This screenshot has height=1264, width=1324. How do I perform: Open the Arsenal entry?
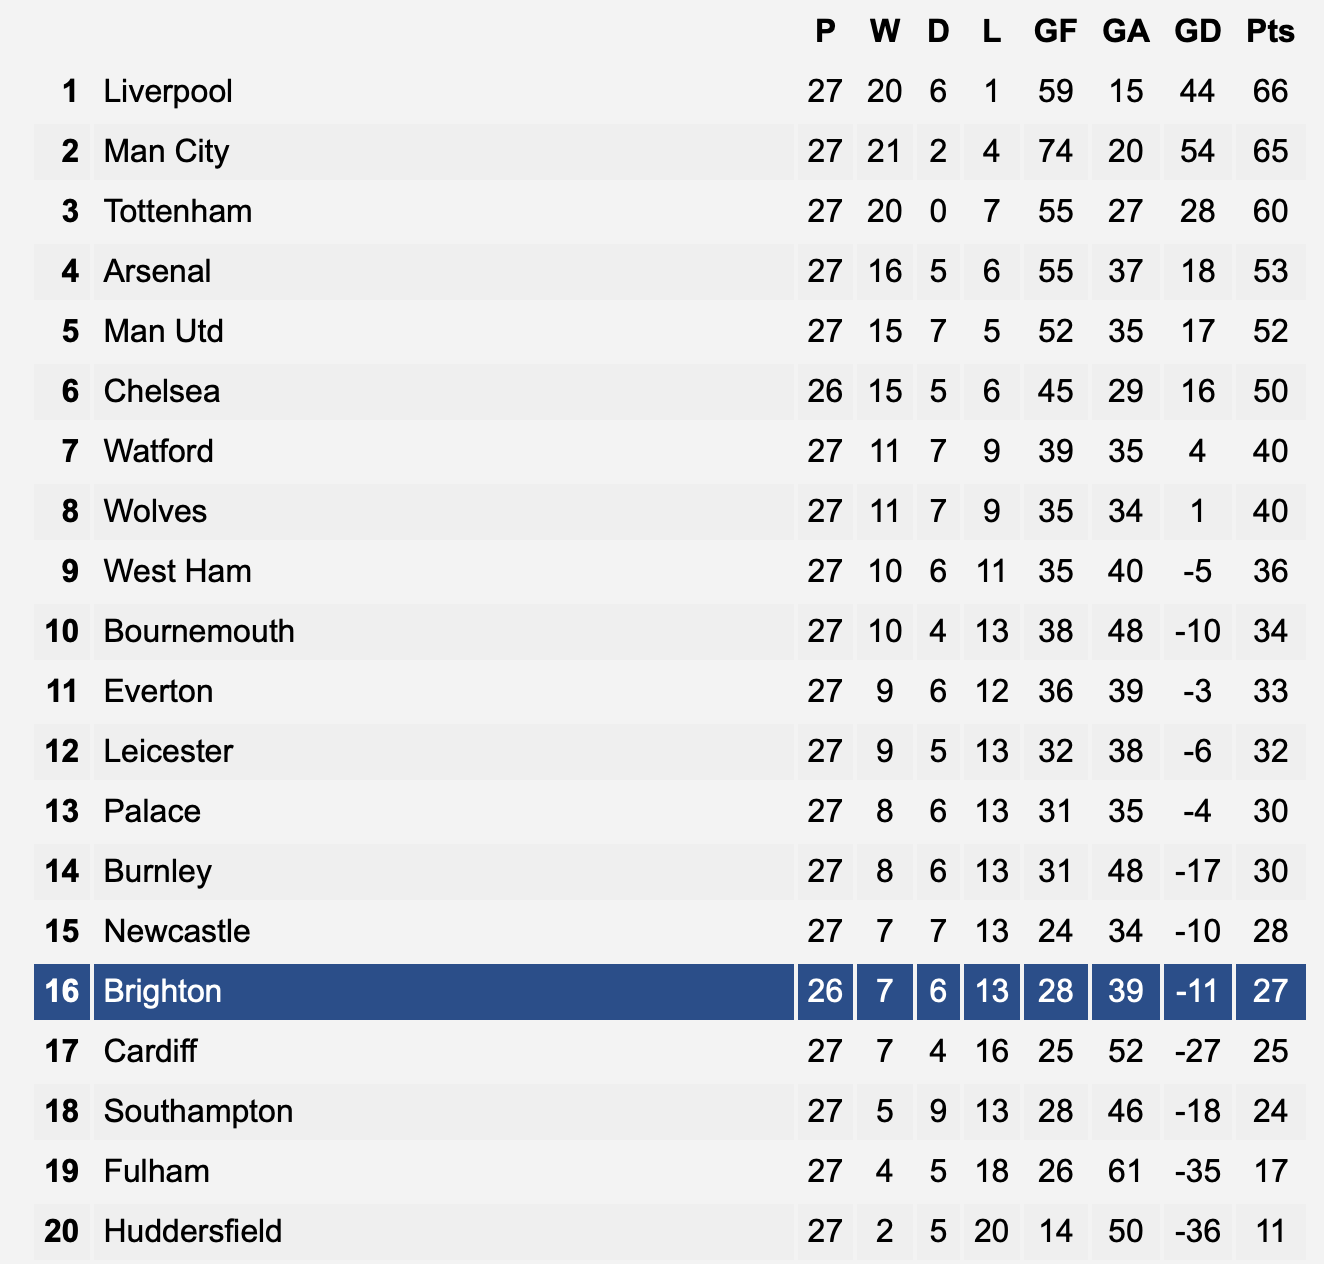pyautogui.click(x=157, y=271)
